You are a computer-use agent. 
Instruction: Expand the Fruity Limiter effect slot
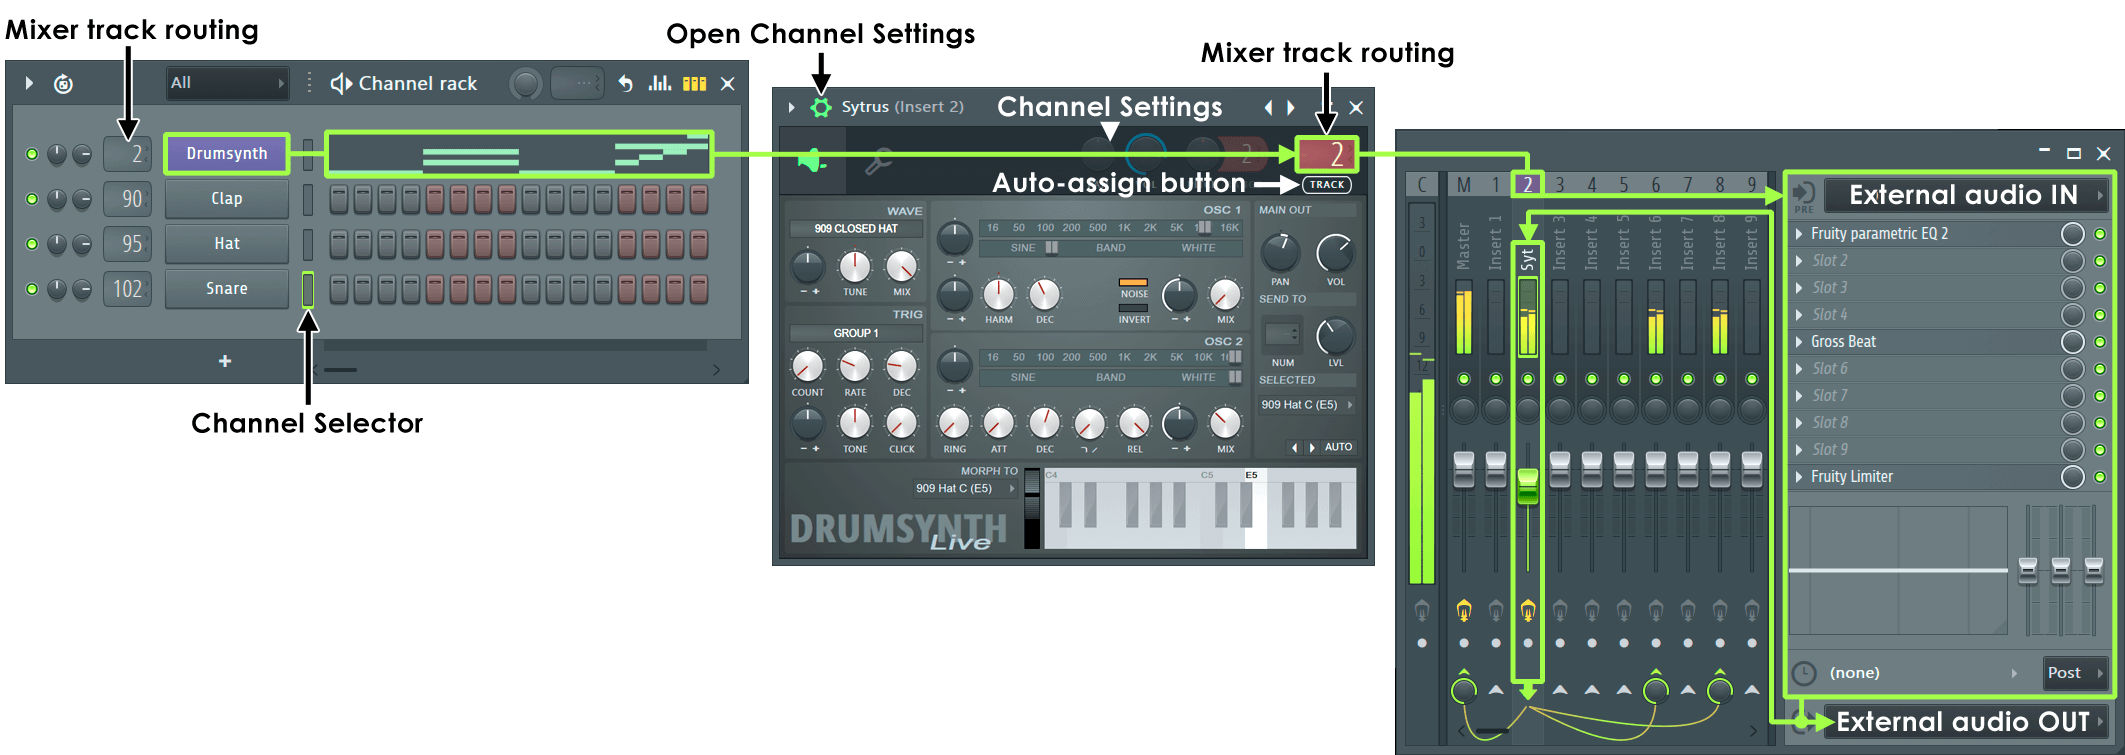pos(1799,477)
